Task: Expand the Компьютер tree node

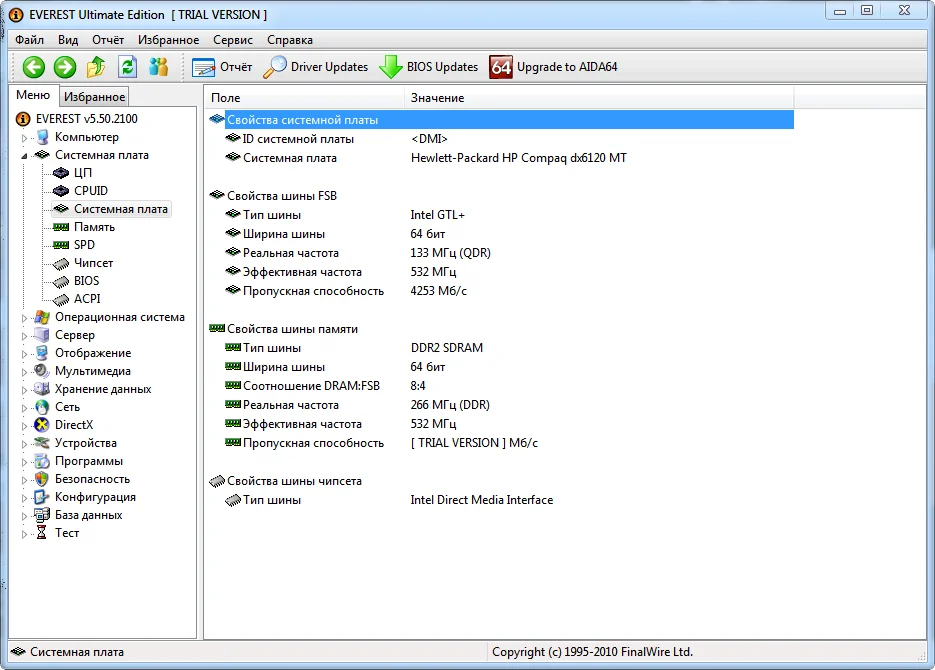Action: click(x=25, y=138)
